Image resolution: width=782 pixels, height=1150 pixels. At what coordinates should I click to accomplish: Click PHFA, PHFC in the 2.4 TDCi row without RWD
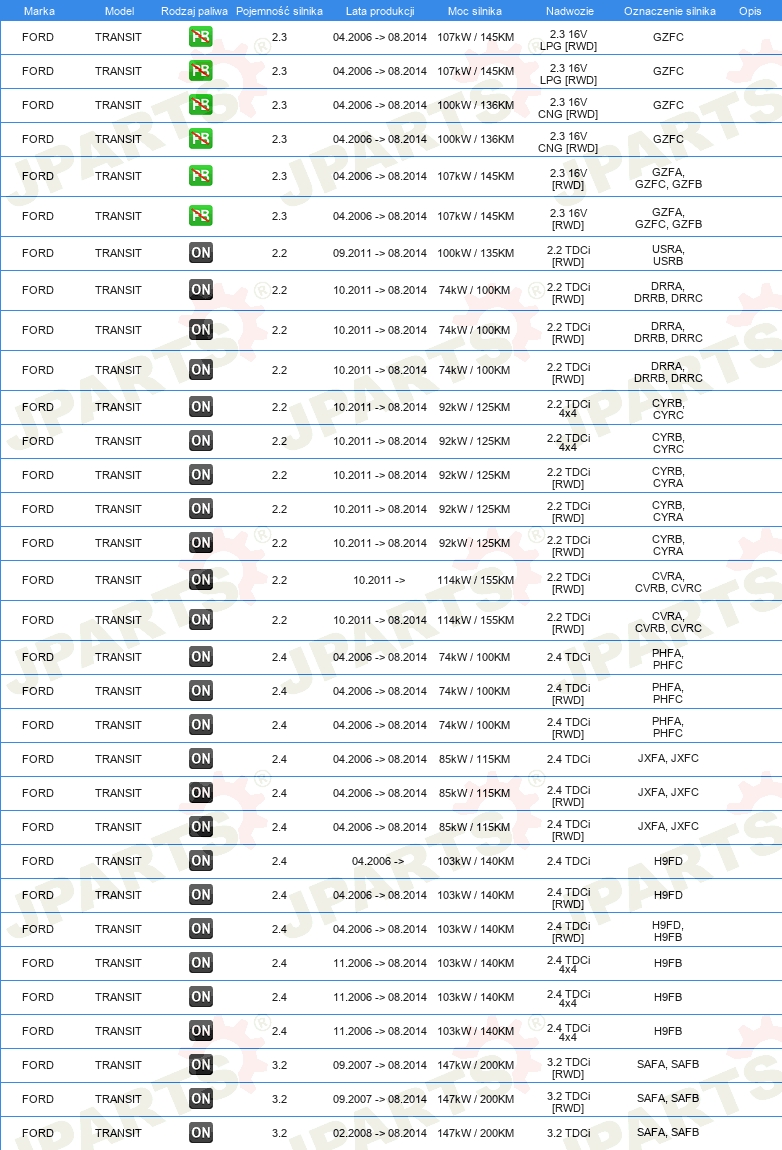click(x=668, y=659)
